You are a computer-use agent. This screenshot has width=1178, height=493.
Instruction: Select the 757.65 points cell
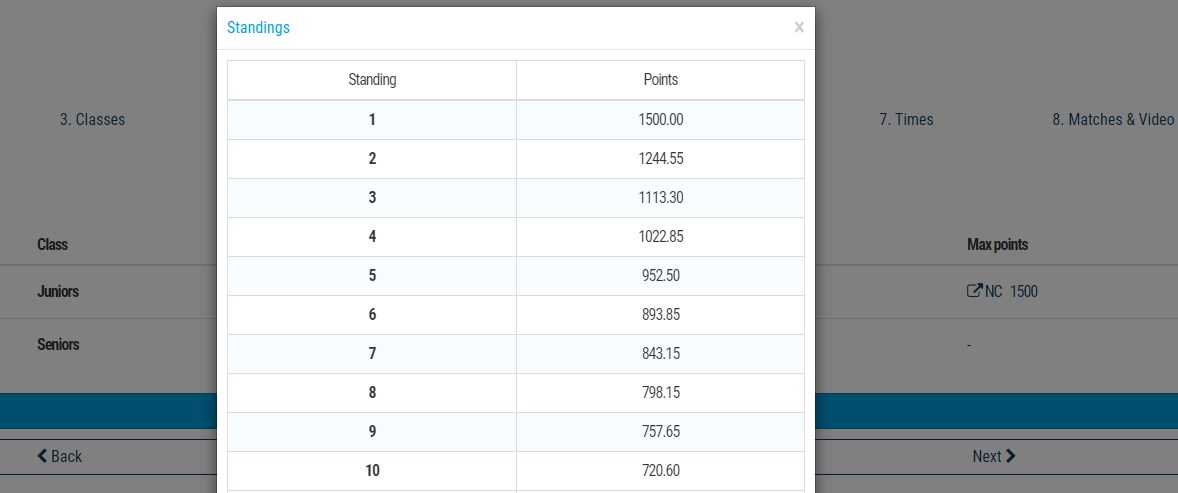coord(660,432)
